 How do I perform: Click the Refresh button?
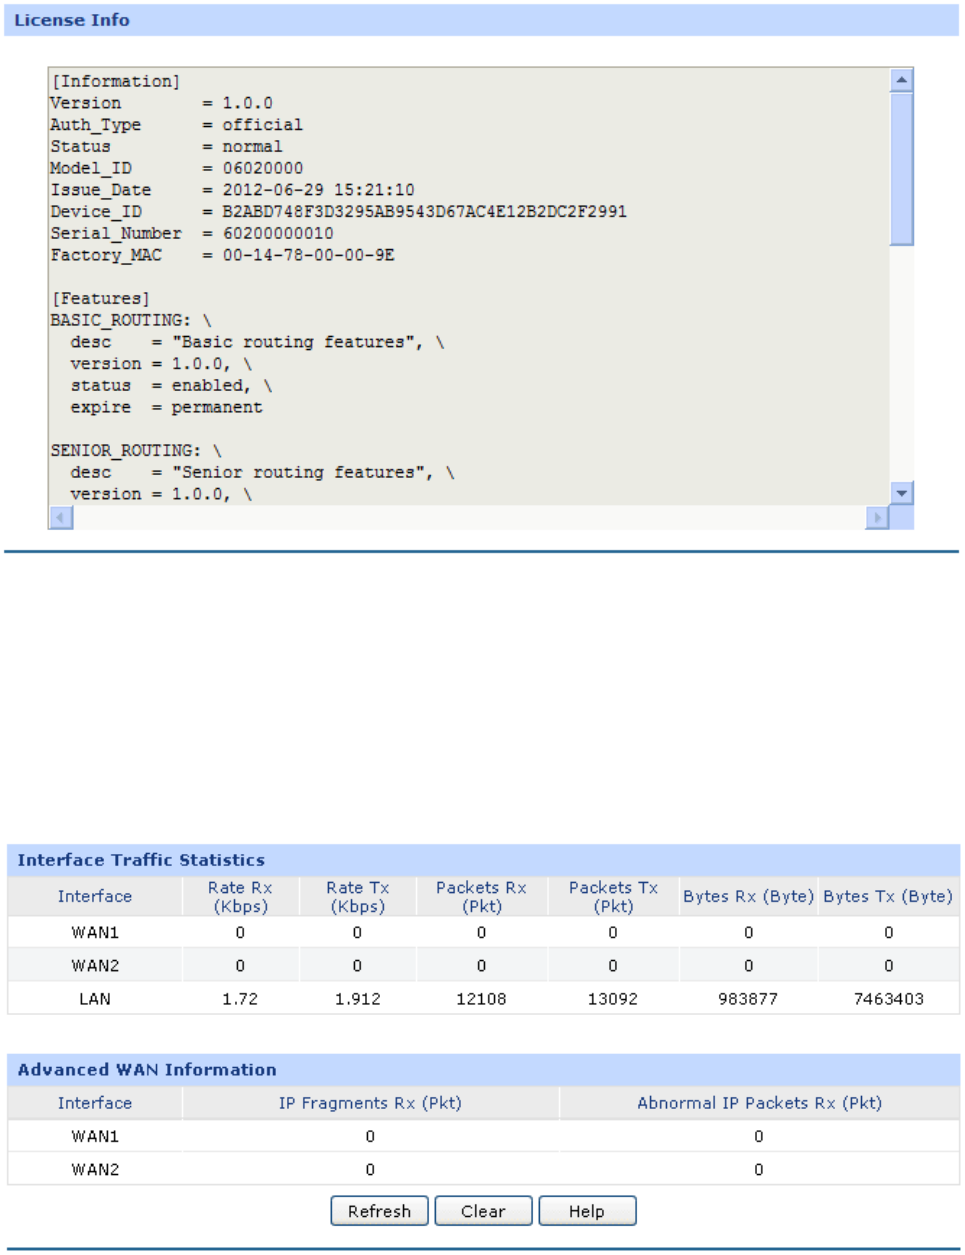point(379,1211)
